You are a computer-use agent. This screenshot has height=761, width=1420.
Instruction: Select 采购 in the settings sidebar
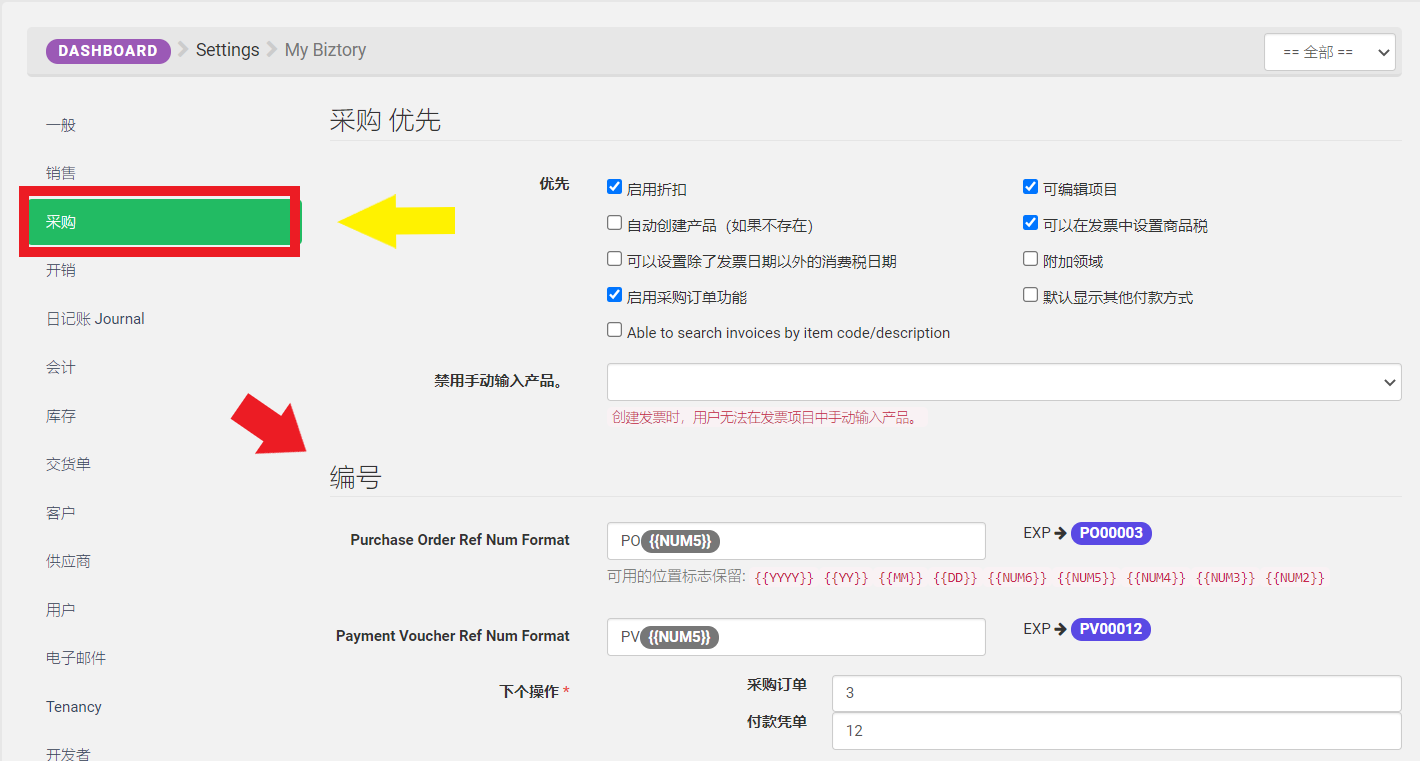(x=160, y=222)
